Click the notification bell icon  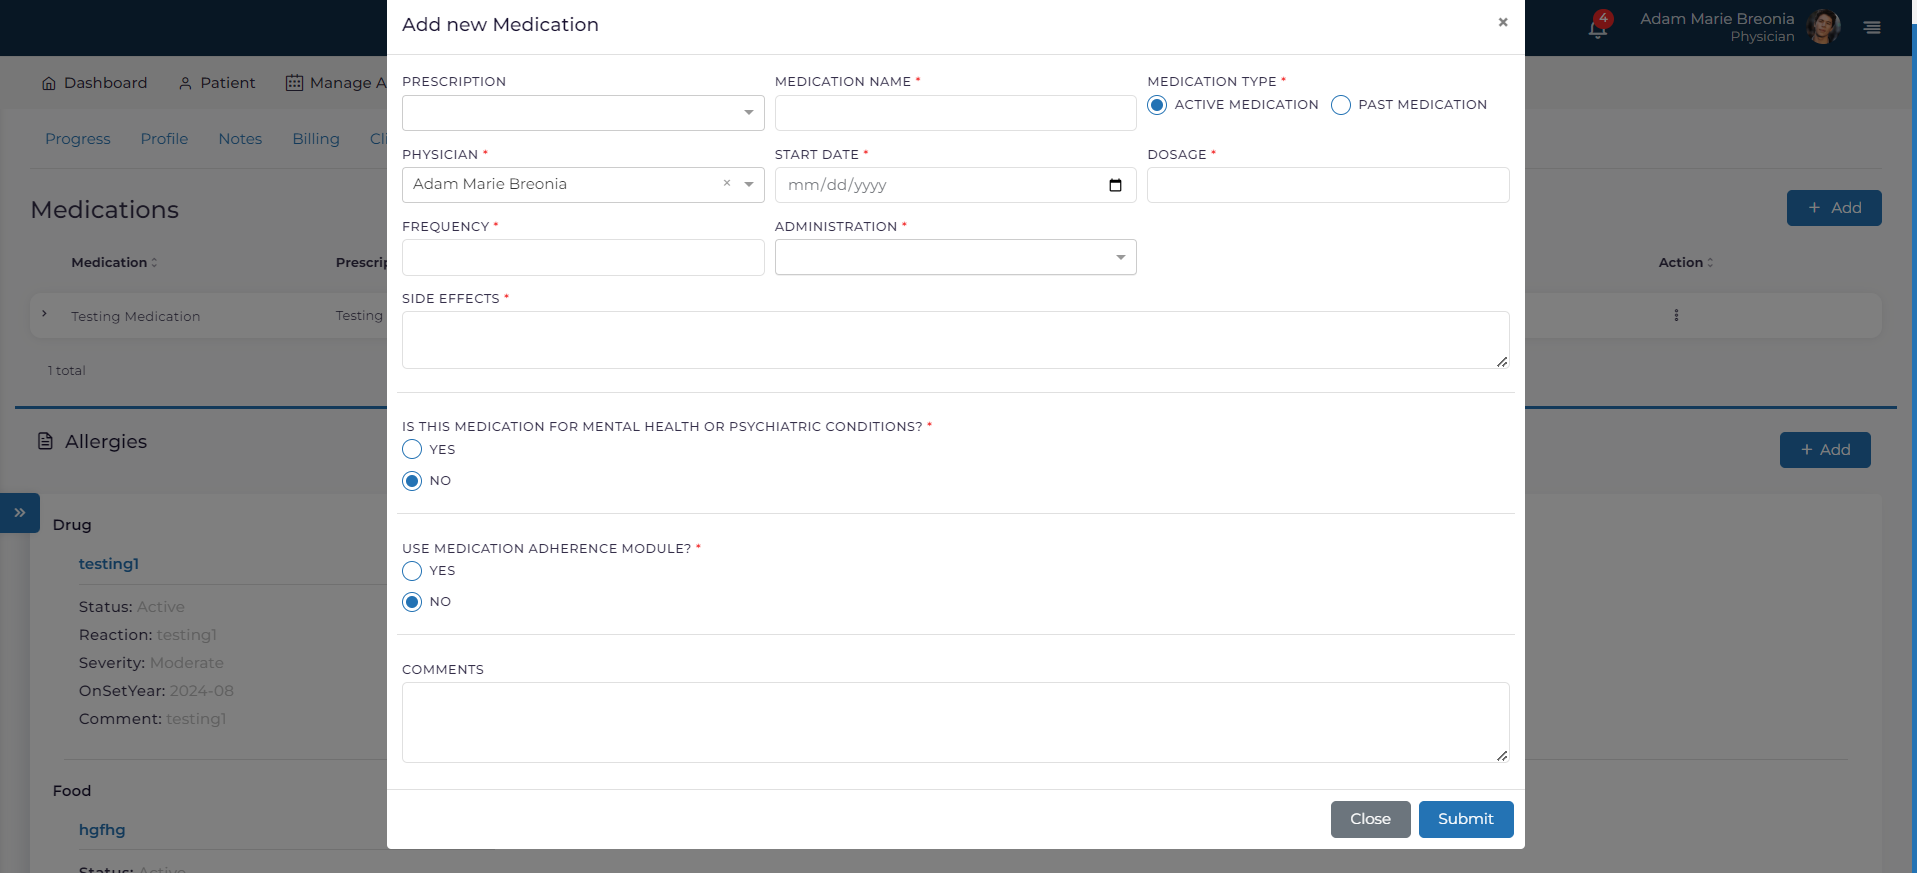click(1597, 28)
